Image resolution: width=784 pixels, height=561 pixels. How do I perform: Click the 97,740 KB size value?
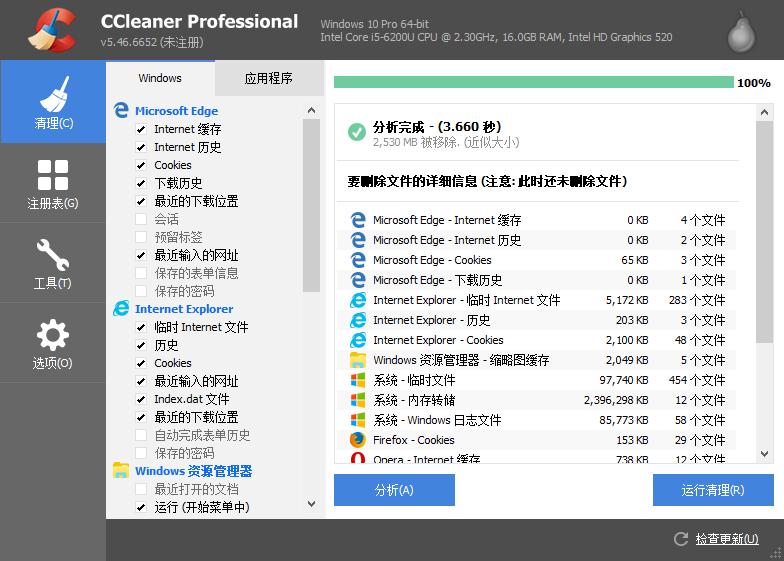(x=624, y=380)
